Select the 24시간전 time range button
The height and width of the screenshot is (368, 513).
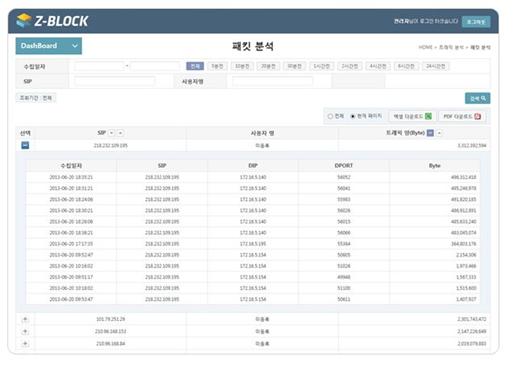[436, 66]
